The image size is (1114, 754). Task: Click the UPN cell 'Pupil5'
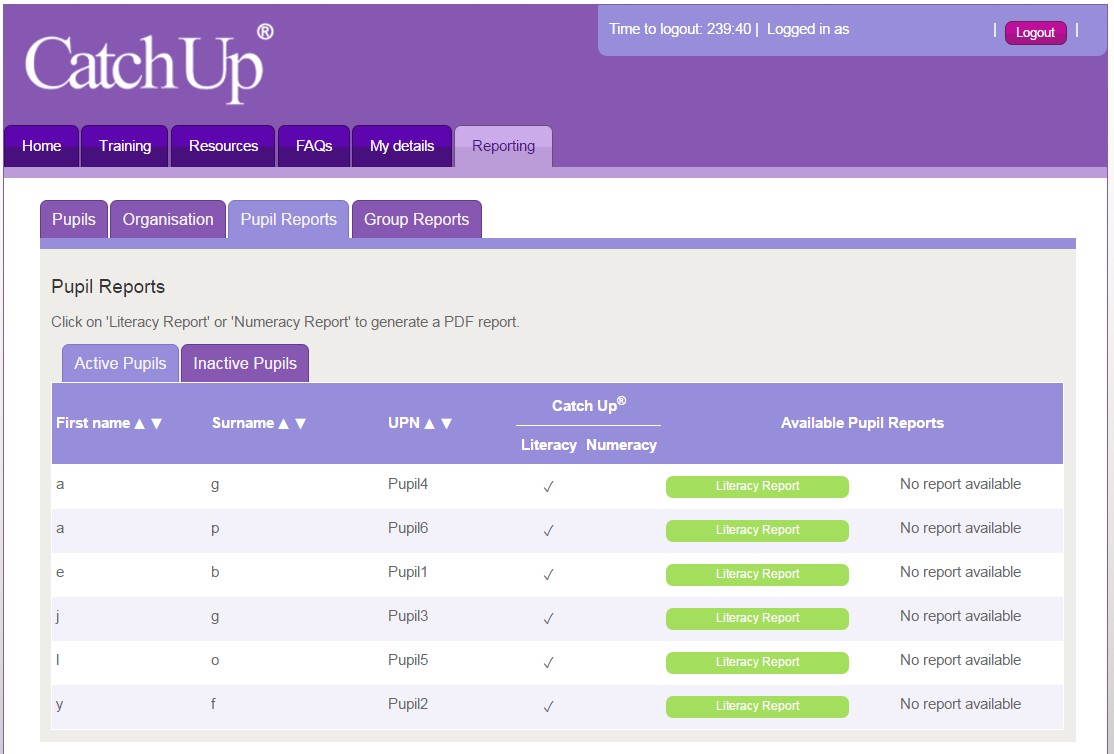click(x=408, y=660)
